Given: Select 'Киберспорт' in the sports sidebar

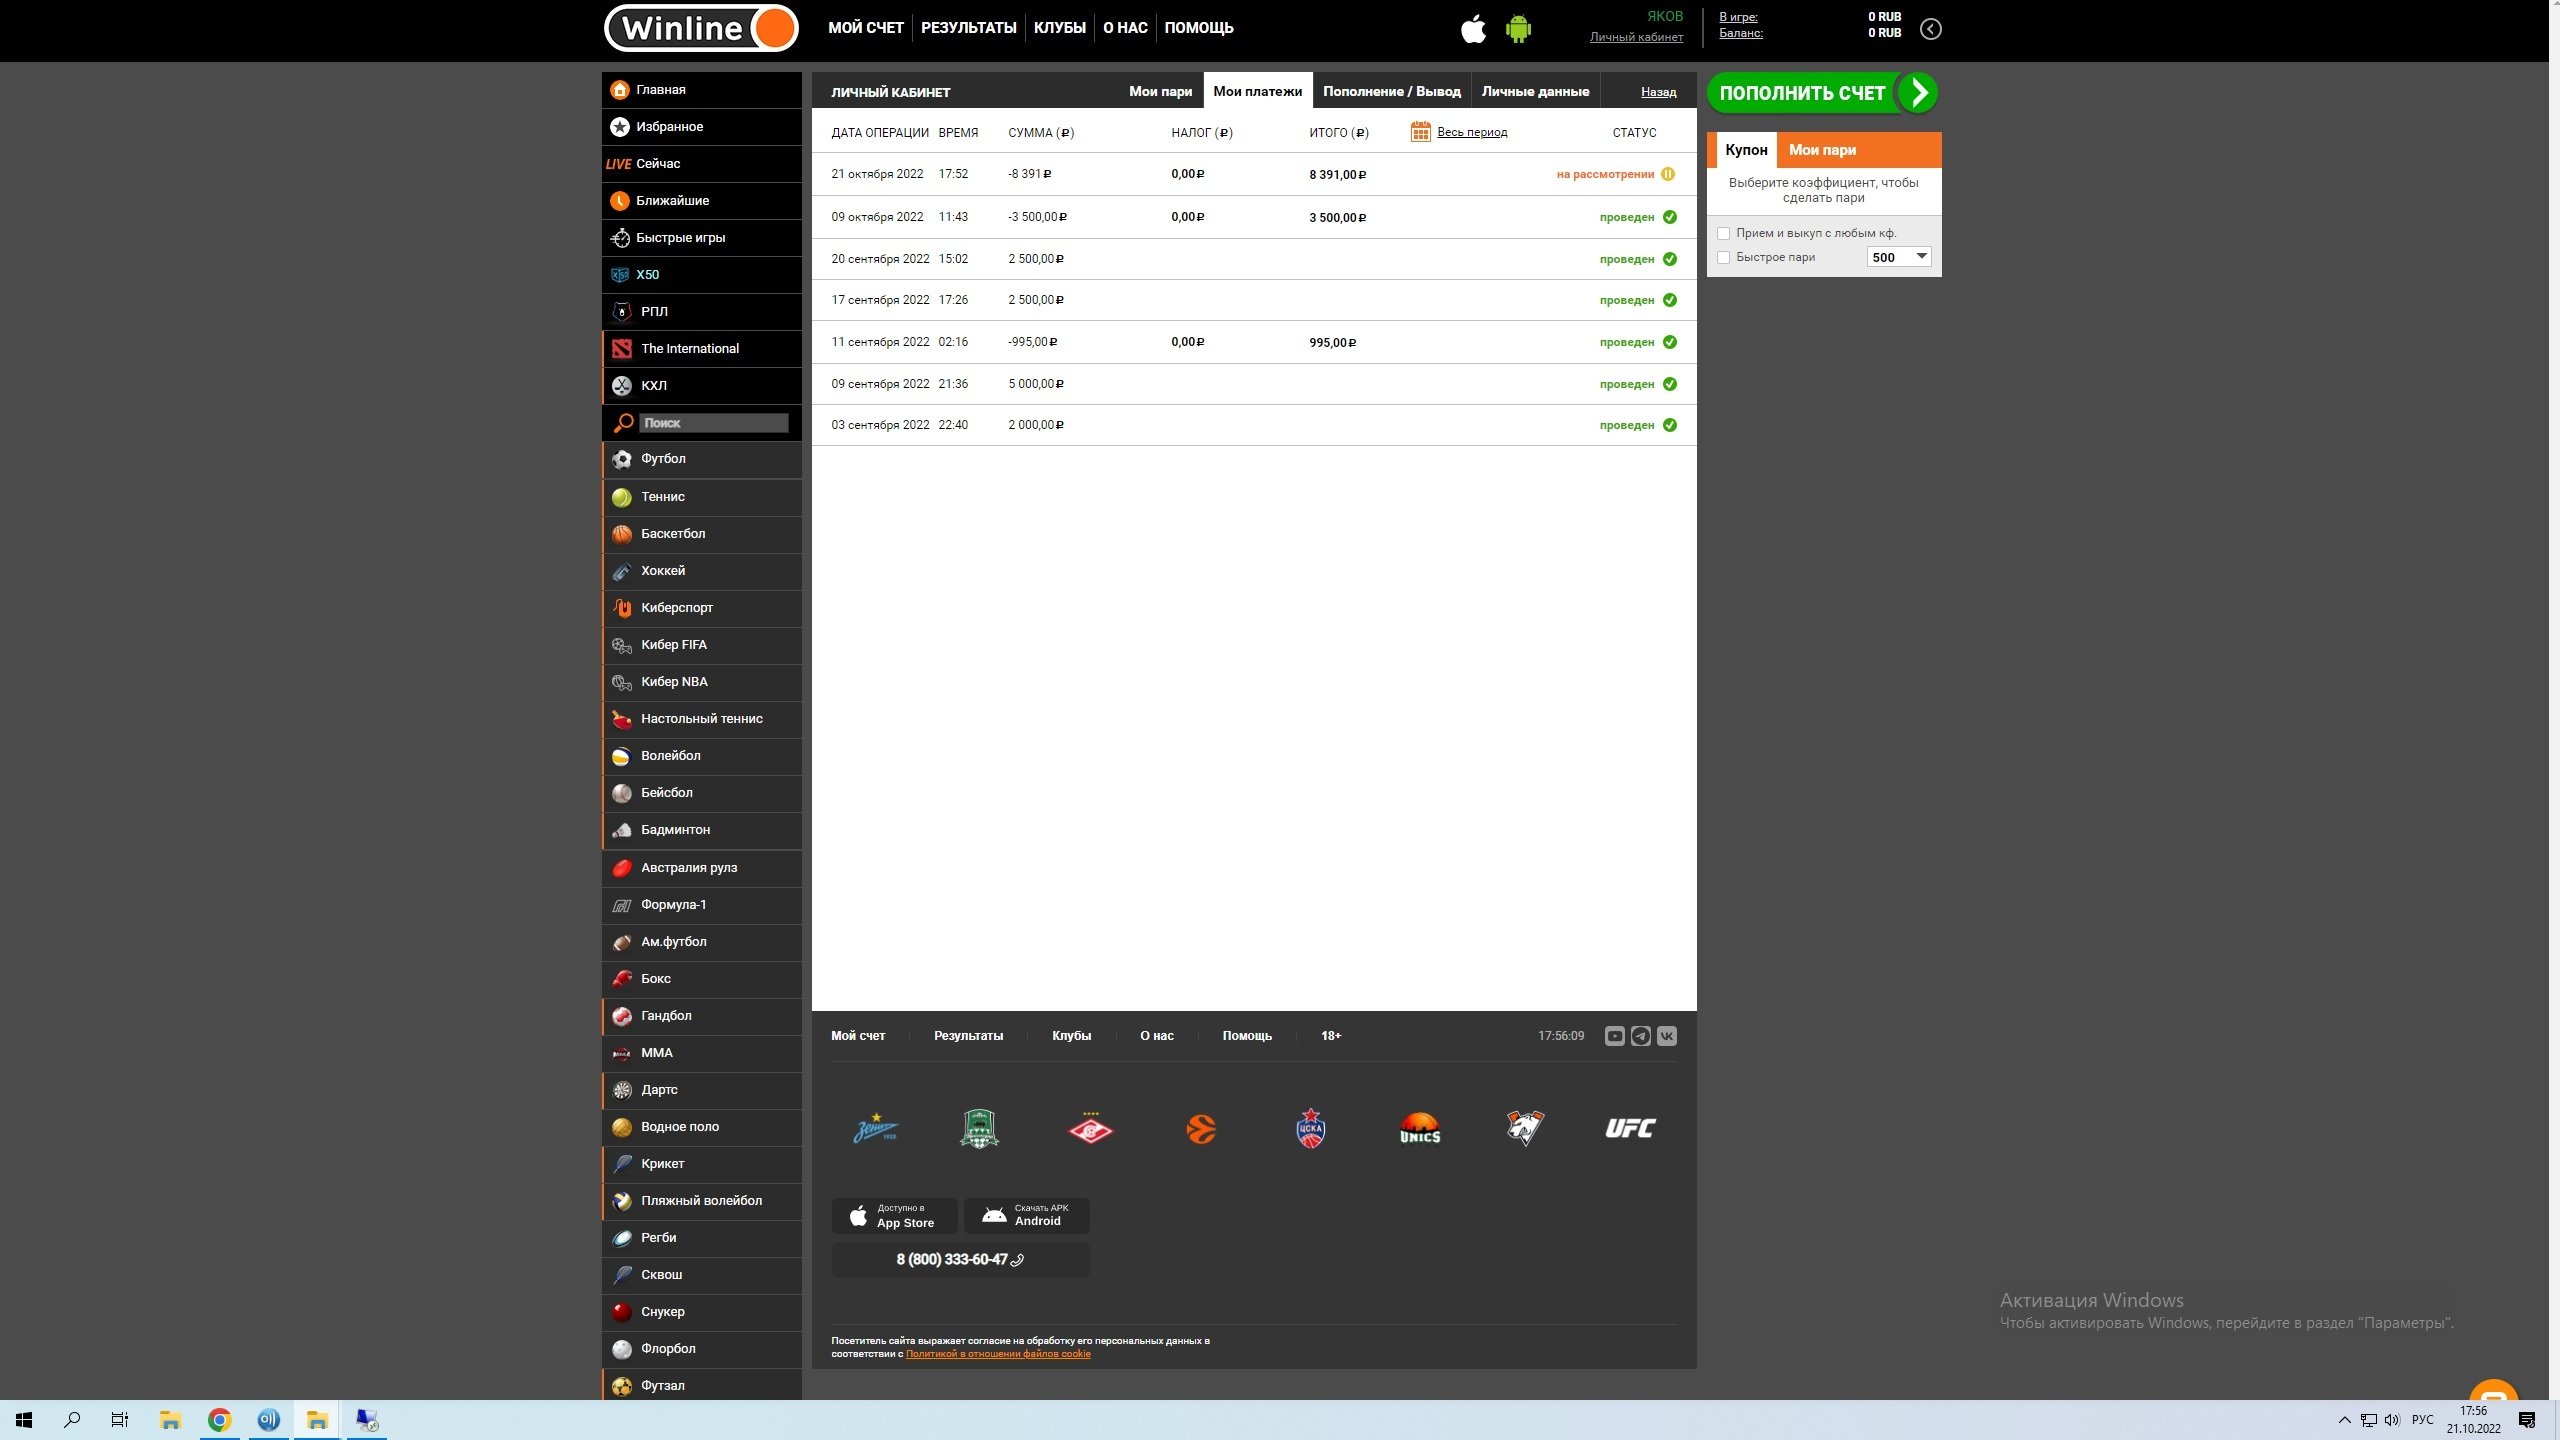Looking at the screenshot, I should pos(677,608).
